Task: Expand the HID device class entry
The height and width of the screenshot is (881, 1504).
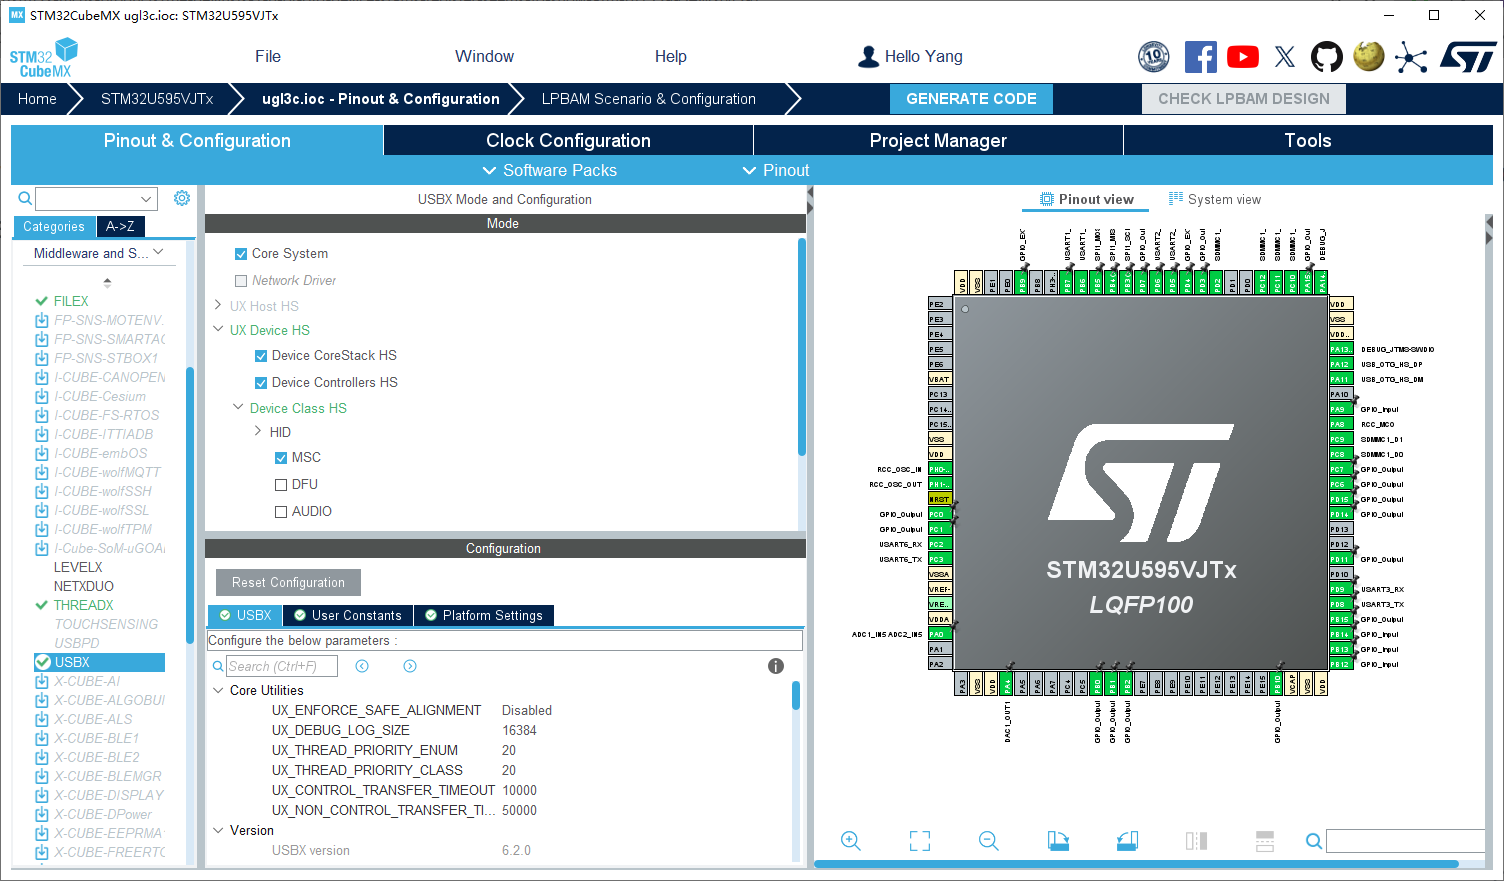Action: click(x=258, y=432)
